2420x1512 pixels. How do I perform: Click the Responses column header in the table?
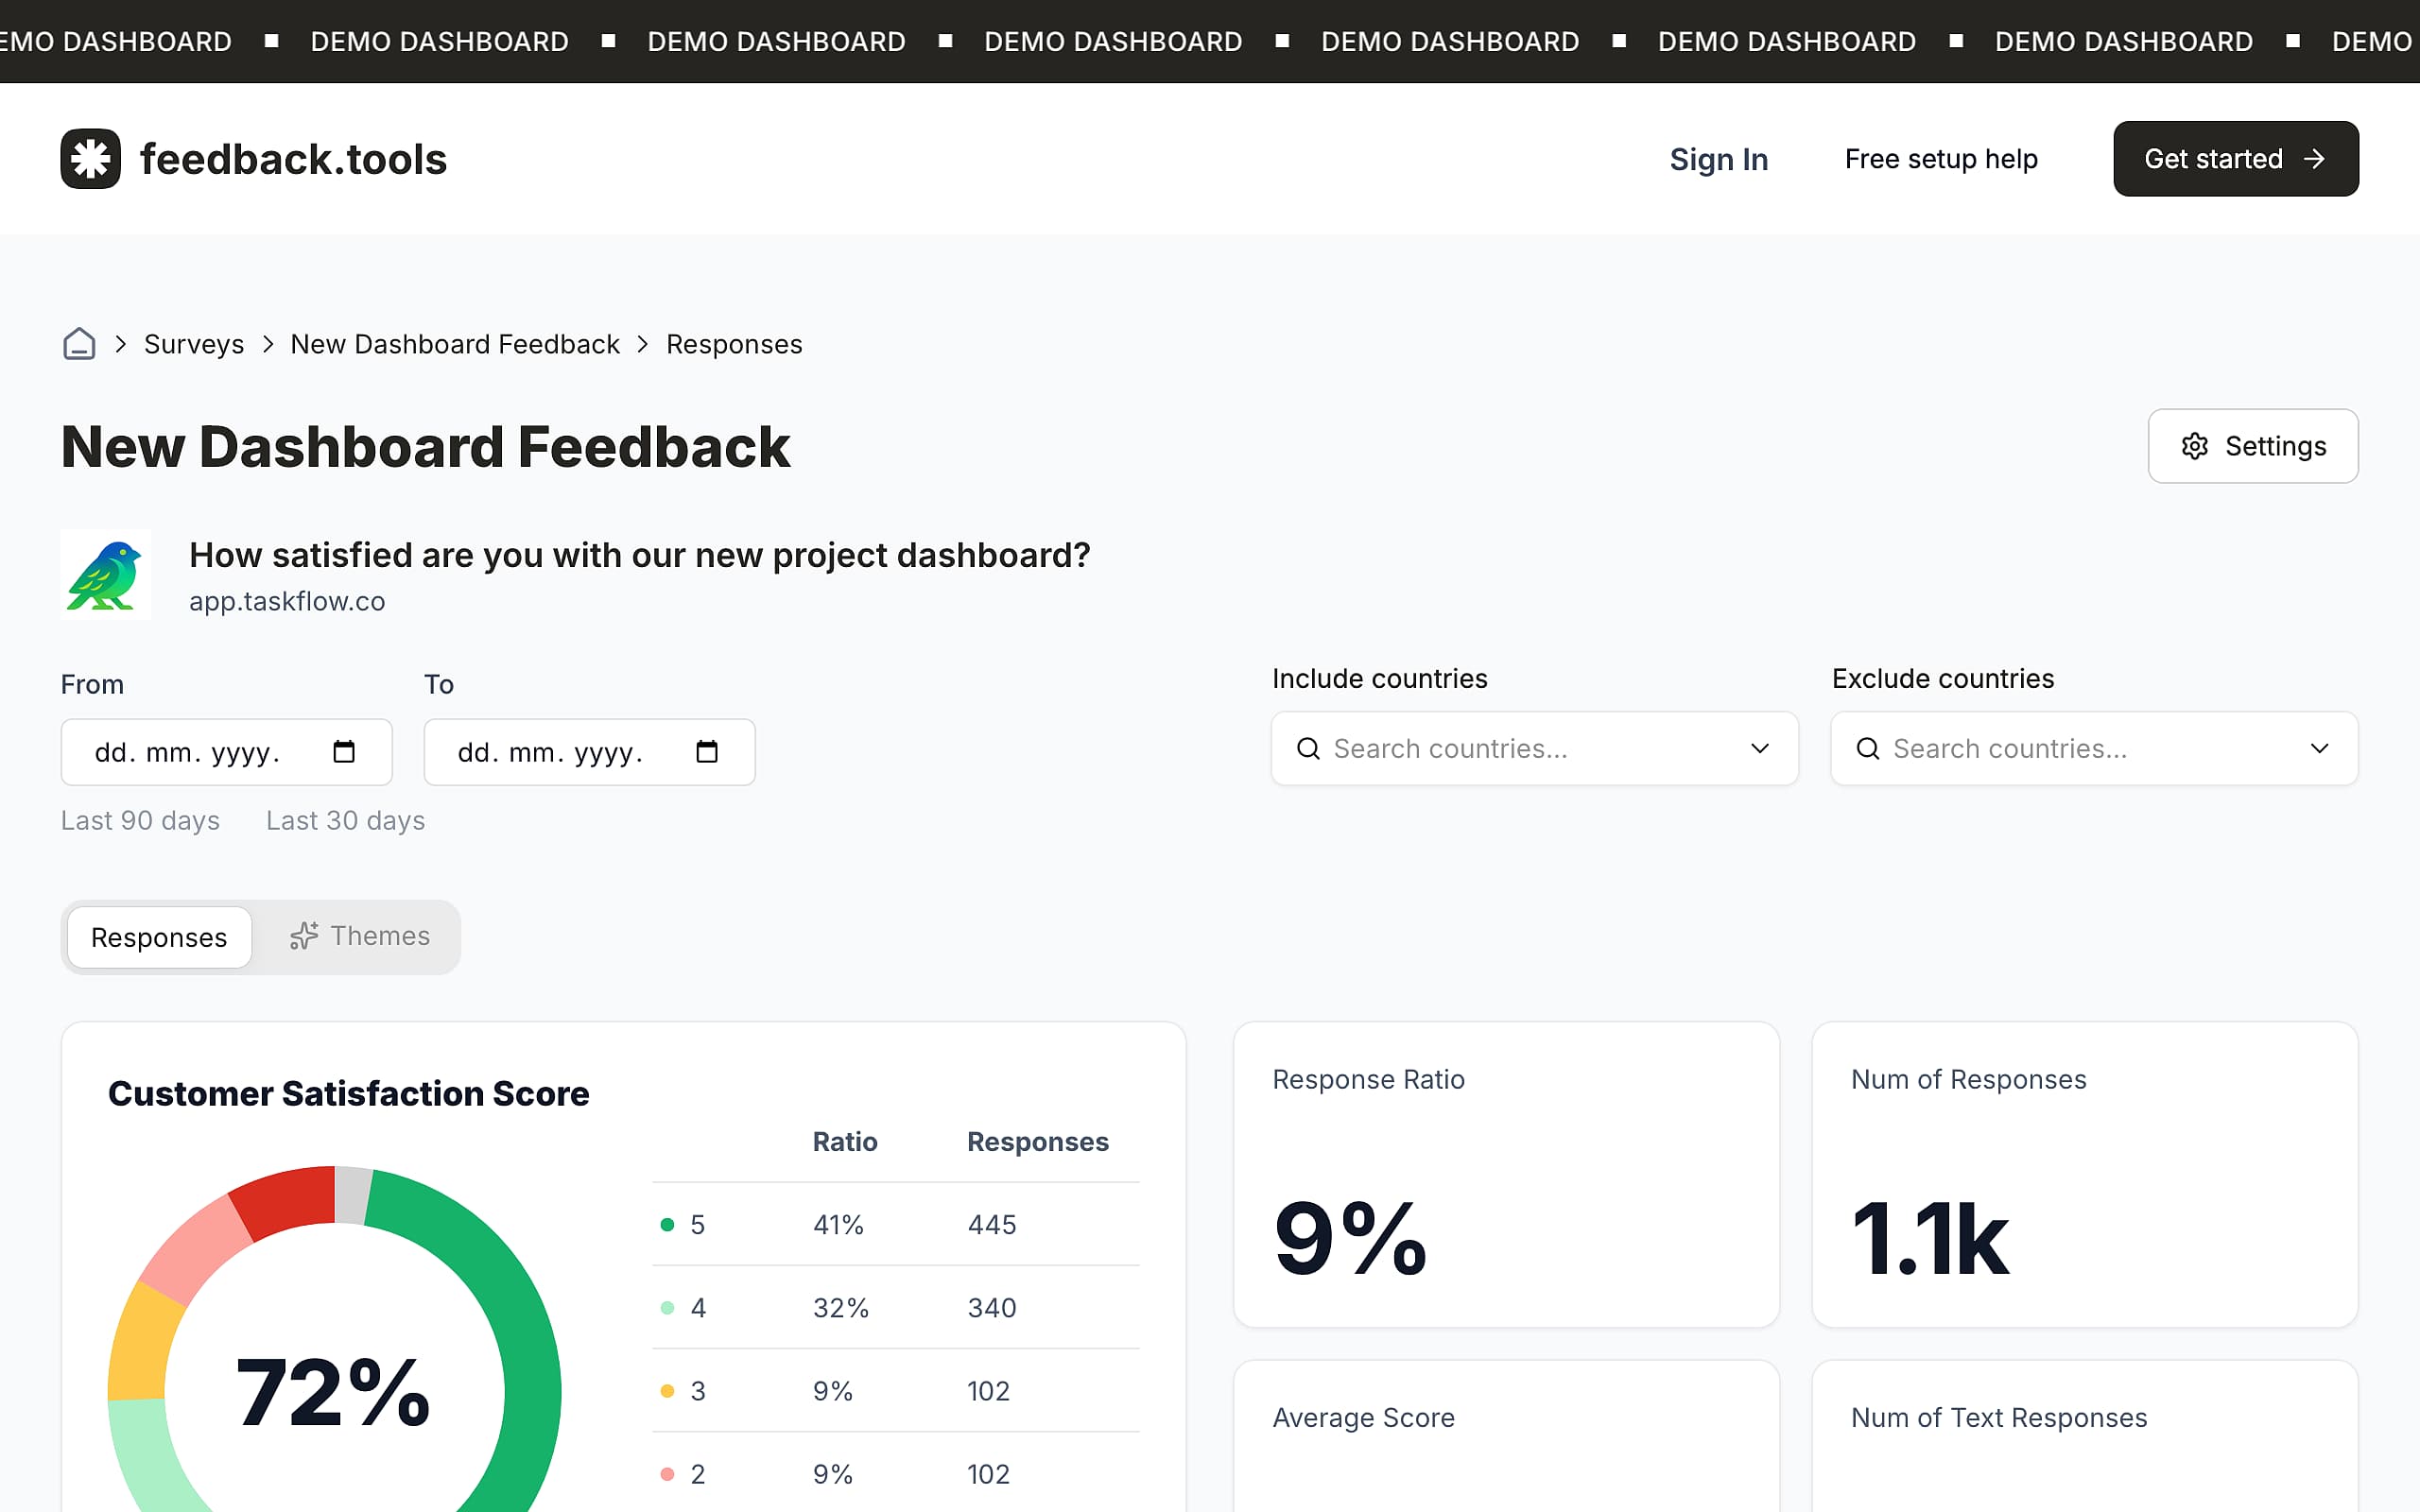click(x=1037, y=1142)
